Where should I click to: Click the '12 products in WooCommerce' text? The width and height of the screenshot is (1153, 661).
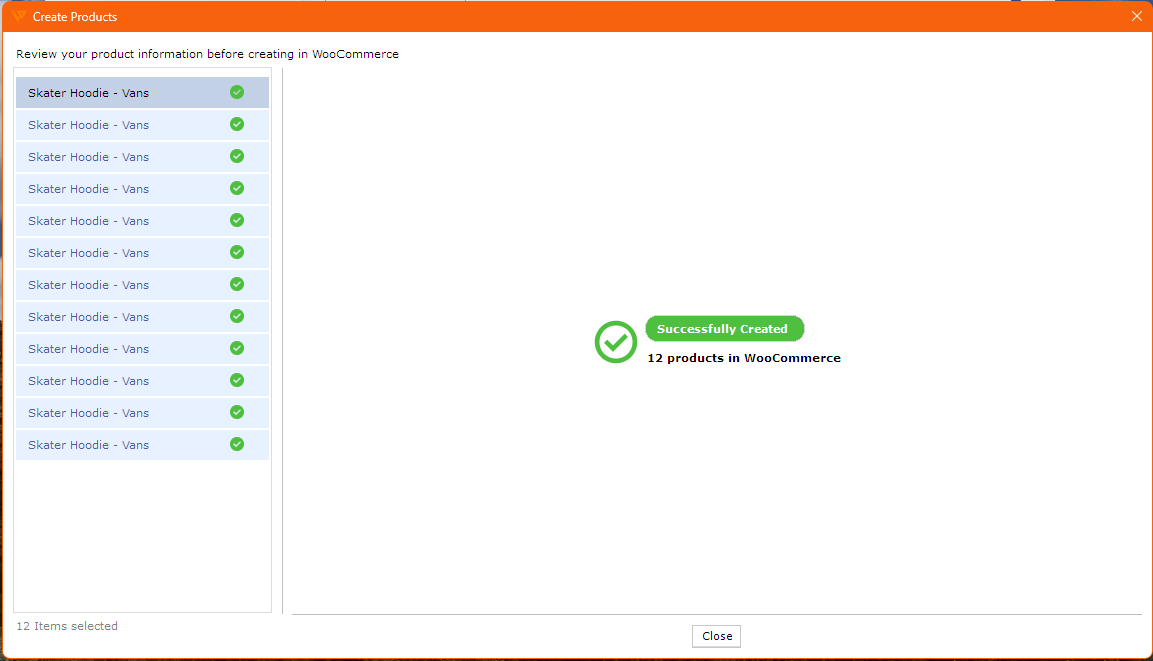pyautogui.click(x=743, y=358)
